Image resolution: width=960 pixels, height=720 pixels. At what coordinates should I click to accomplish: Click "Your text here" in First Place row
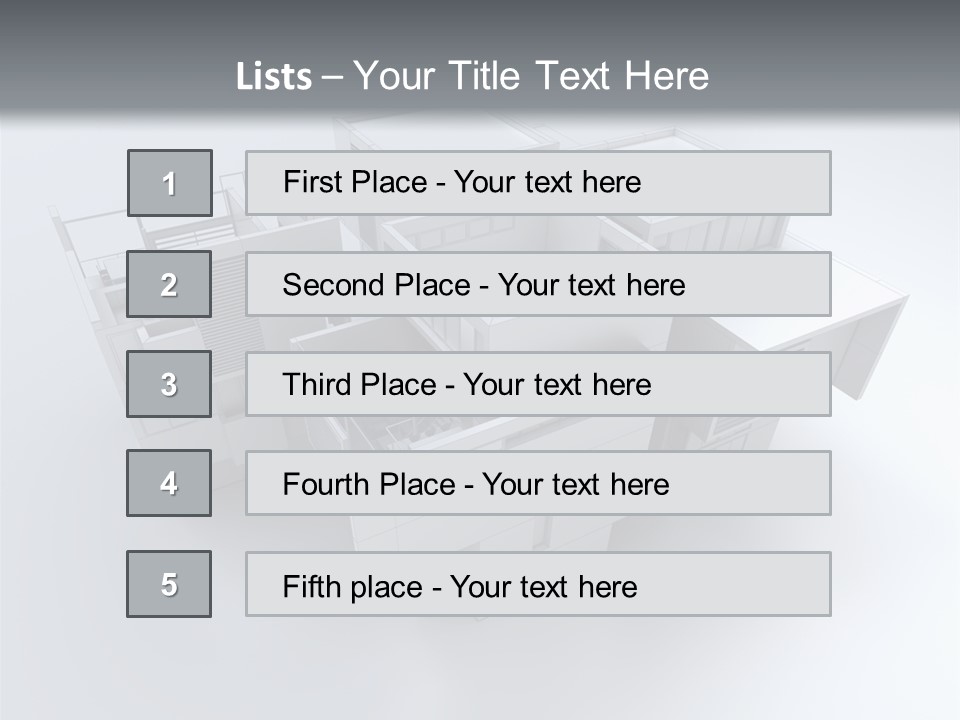pyautogui.click(x=547, y=182)
